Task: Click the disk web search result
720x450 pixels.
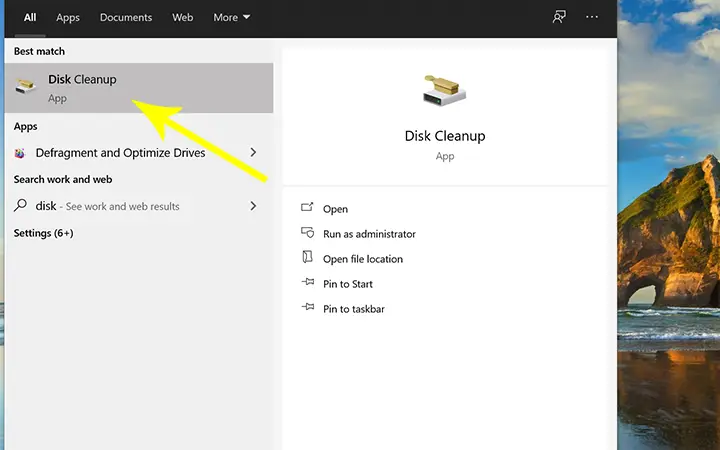Action: coord(107,206)
